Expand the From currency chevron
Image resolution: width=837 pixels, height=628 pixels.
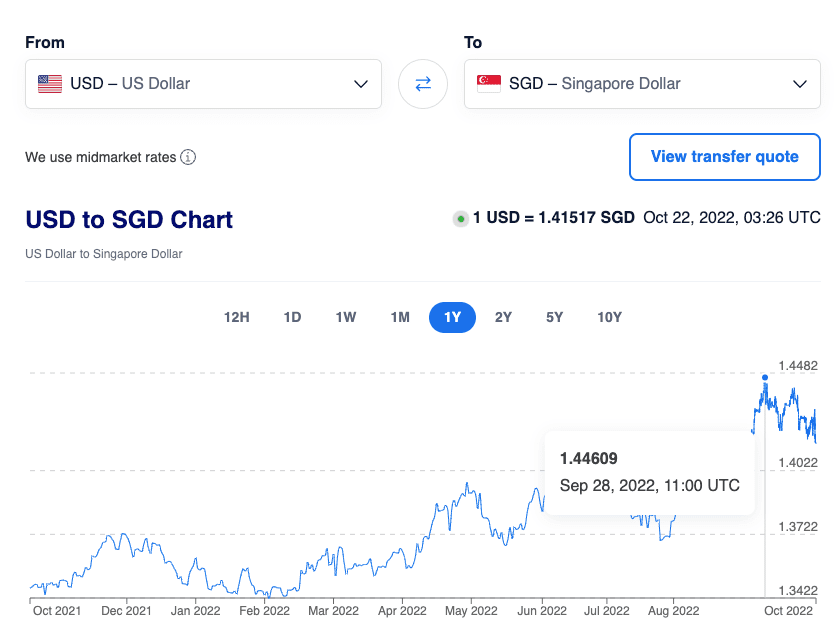tap(361, 84)
